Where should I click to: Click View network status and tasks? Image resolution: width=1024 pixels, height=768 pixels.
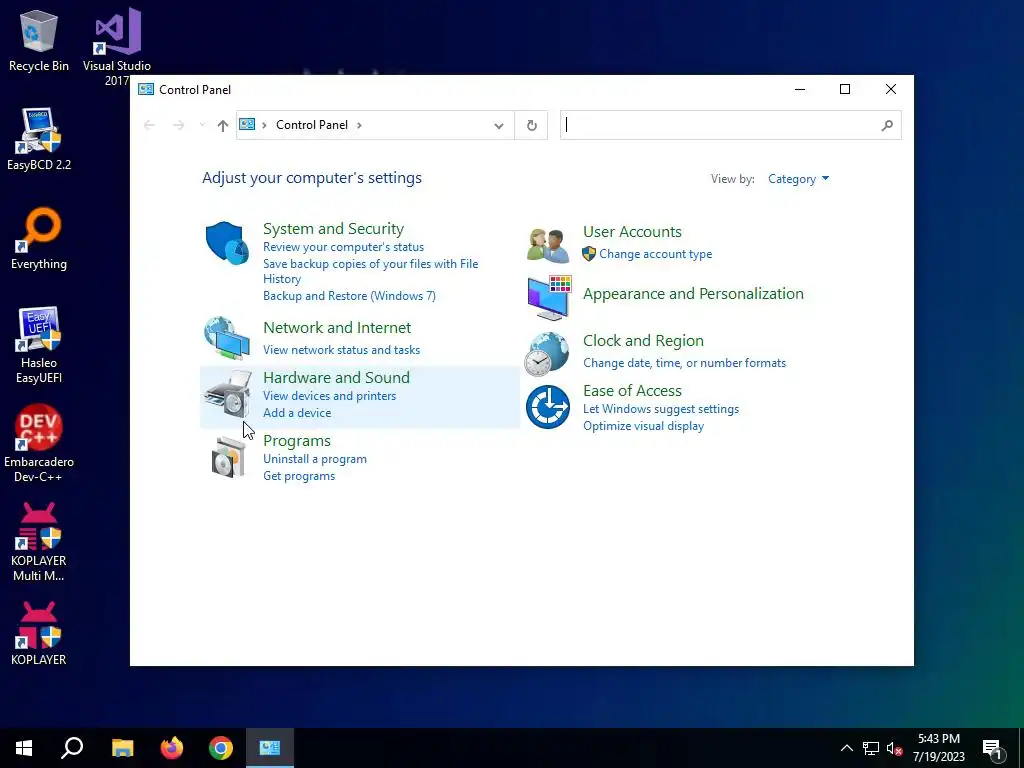342,350
